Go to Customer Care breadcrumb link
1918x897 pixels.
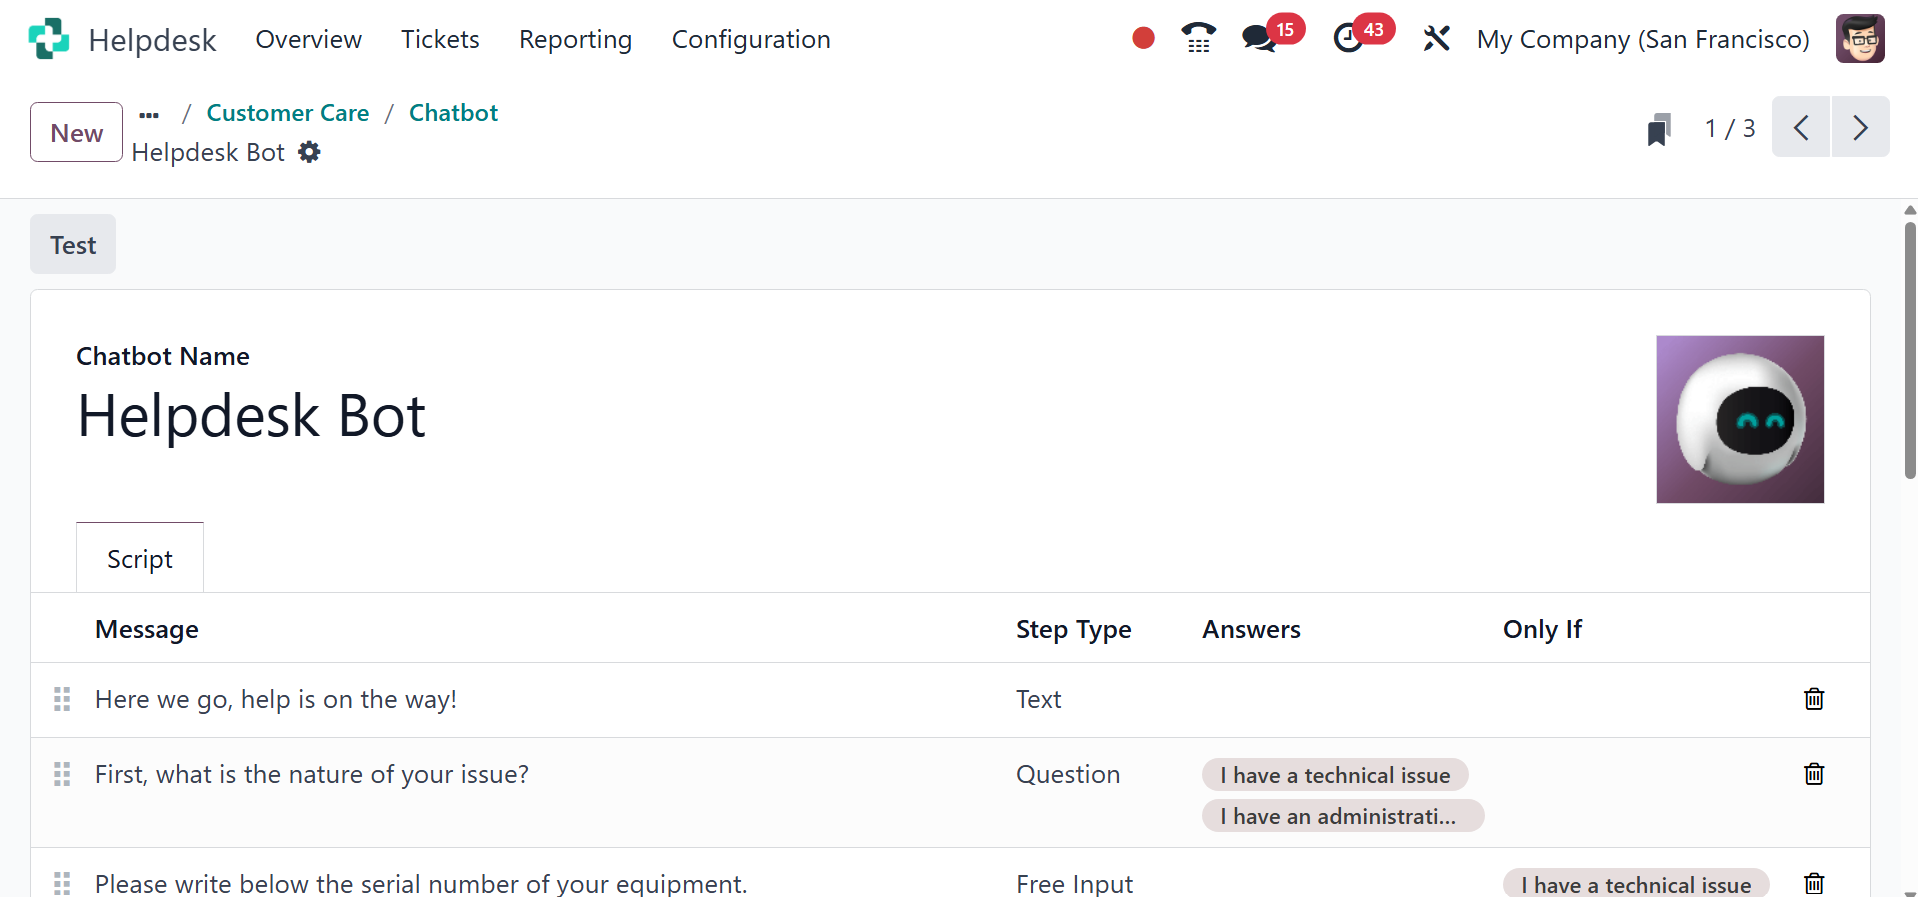pyautogui.click(x=287, y=113)
